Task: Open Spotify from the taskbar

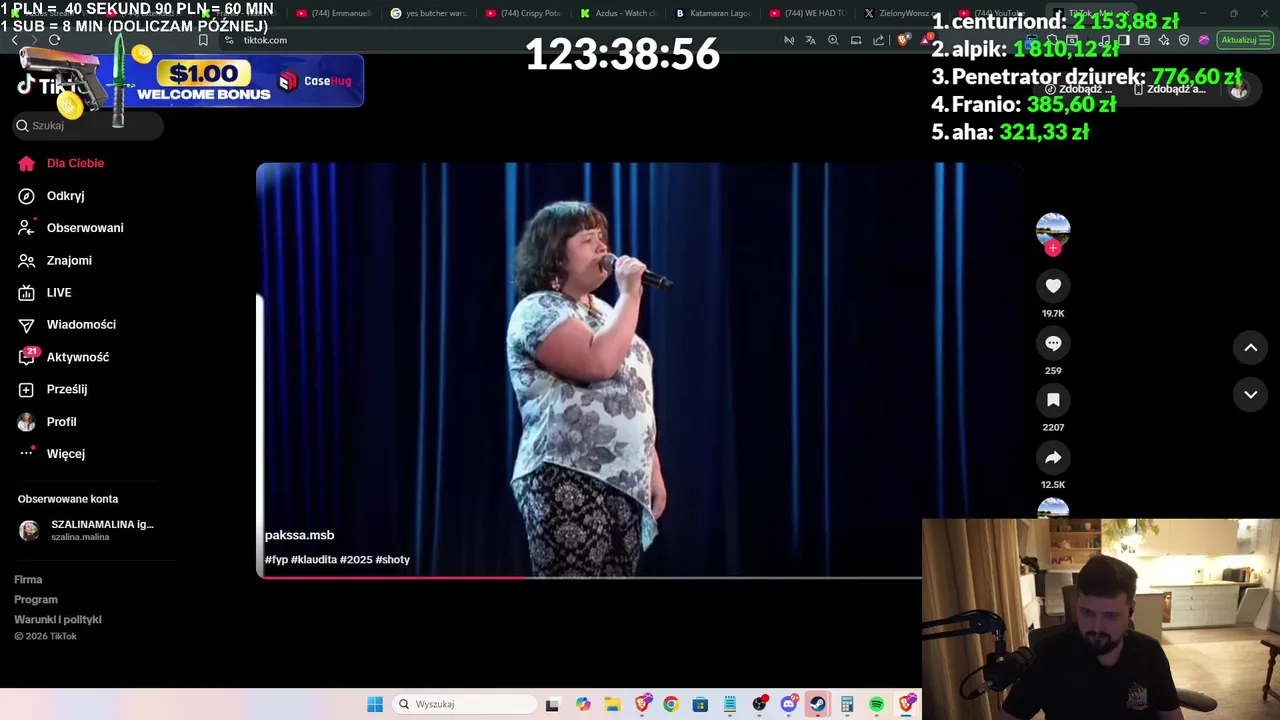Action: tap(876, 704)
